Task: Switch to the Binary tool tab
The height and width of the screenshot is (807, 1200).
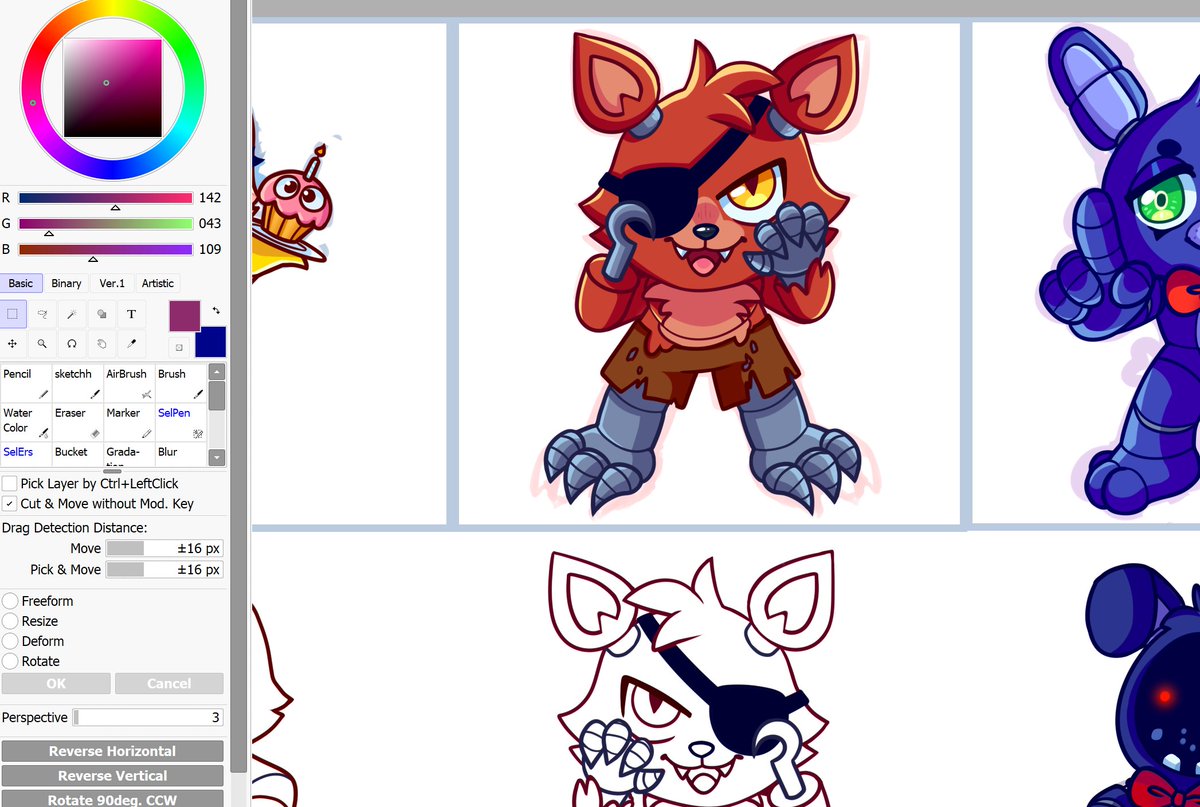Action: tap(66, 283)
